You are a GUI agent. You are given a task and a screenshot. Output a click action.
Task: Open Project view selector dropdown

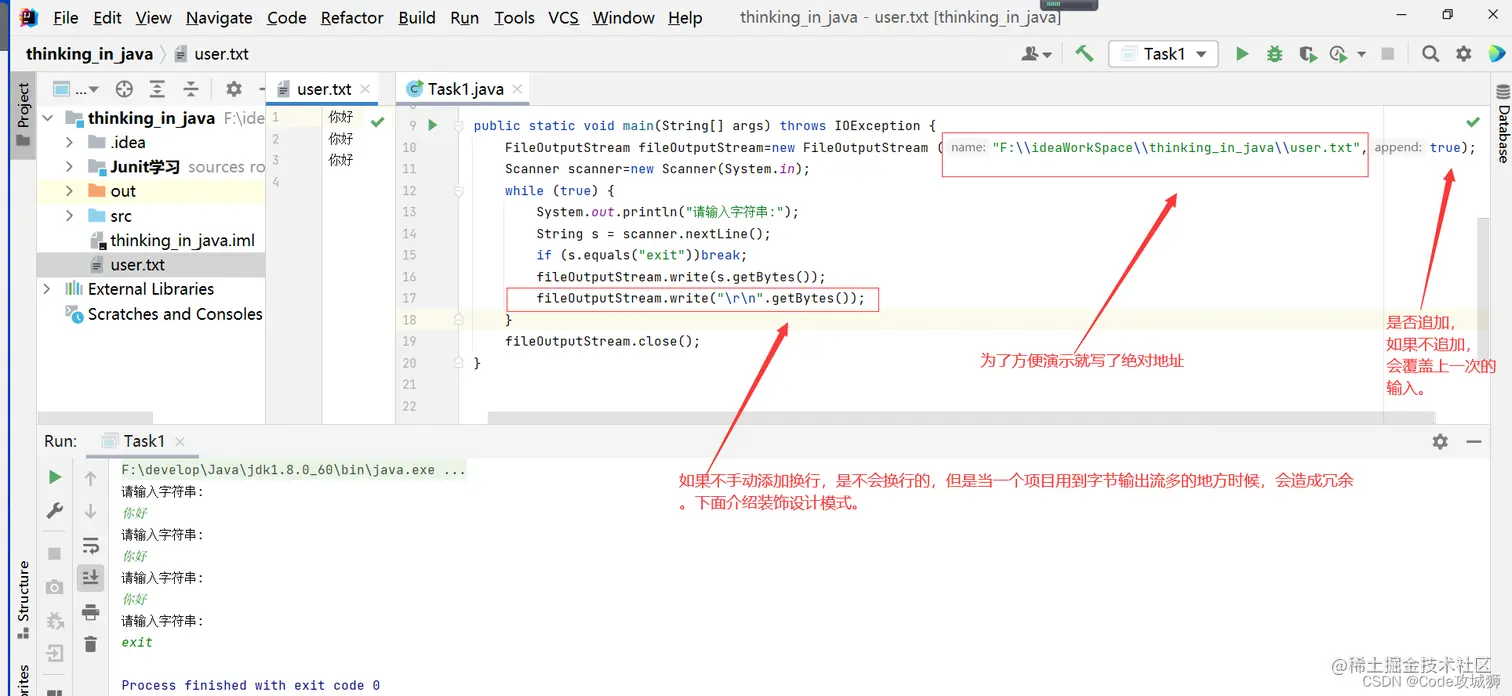[75, 89]
